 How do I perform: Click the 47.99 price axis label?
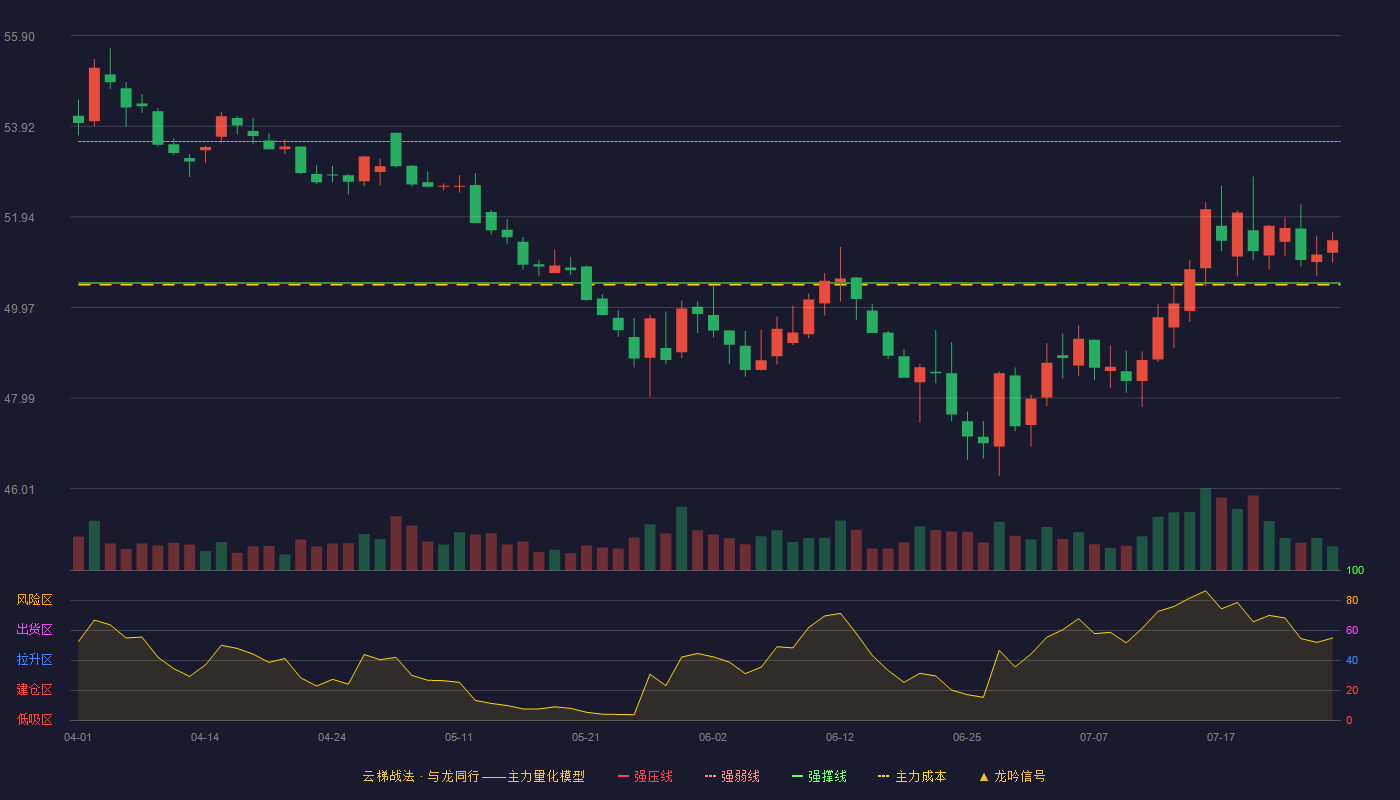(x=19, y=399)
